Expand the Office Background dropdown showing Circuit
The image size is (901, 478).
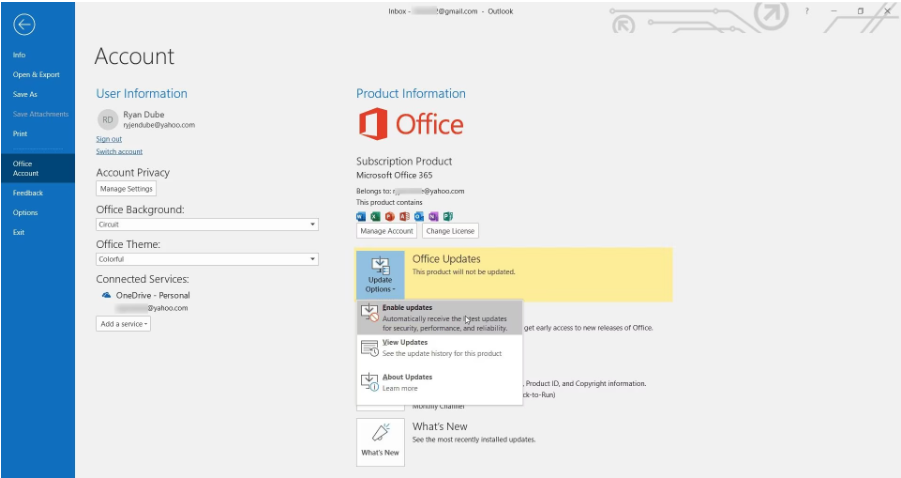207,225
